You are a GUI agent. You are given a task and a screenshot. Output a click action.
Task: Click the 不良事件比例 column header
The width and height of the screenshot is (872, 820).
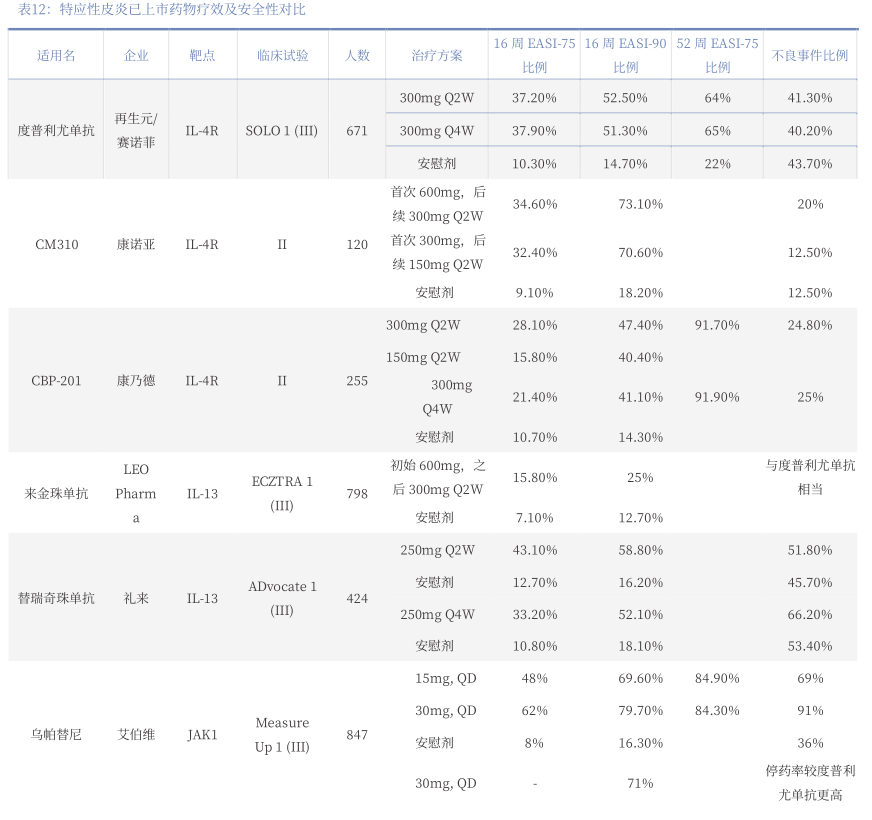tap(810, 56)
